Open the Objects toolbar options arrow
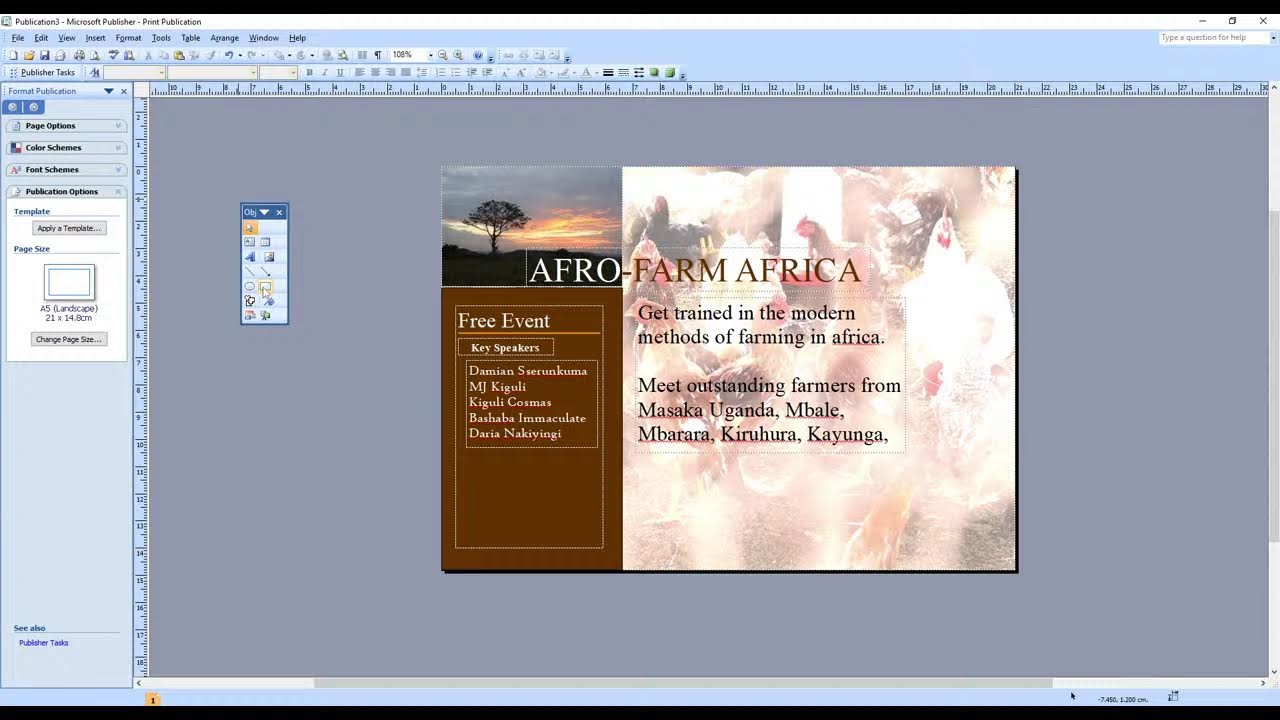Viewport: 1280px width, 720px height. pos(264,212)
